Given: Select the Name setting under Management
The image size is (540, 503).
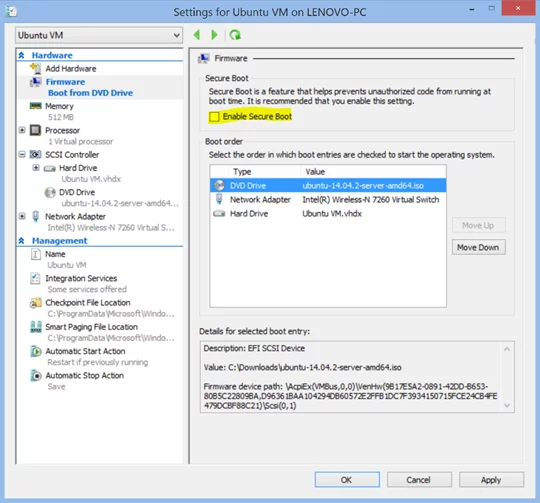Looking at the screenshot, I should (55, 254).
